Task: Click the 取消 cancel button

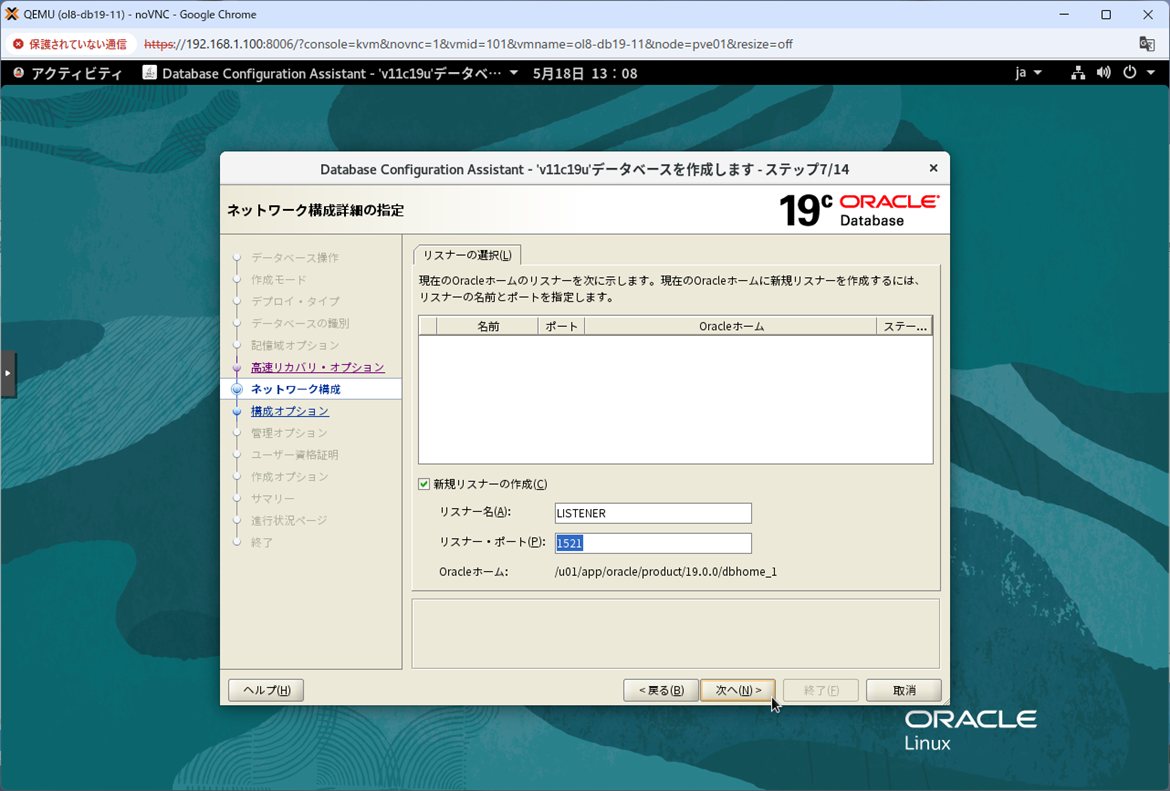Action: click(x=904, y=690)
